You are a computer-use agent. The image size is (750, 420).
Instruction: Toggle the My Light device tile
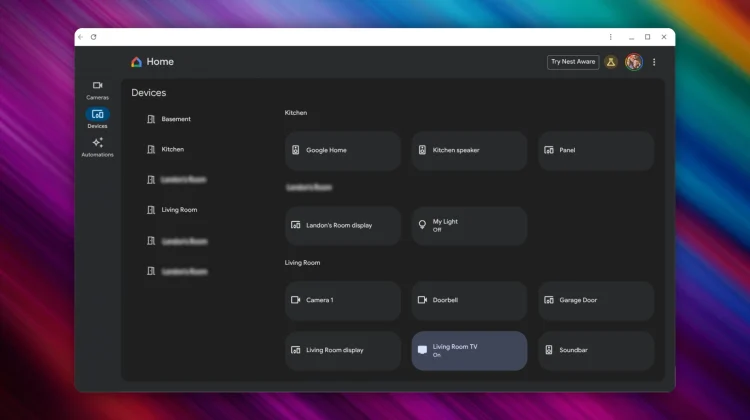(x=469, y=226)
